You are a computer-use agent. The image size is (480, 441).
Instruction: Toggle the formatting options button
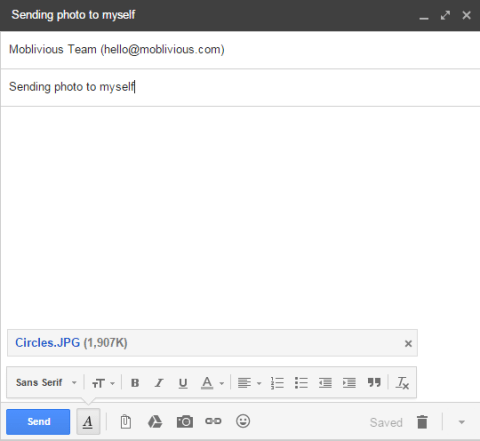tap(88, 422)
